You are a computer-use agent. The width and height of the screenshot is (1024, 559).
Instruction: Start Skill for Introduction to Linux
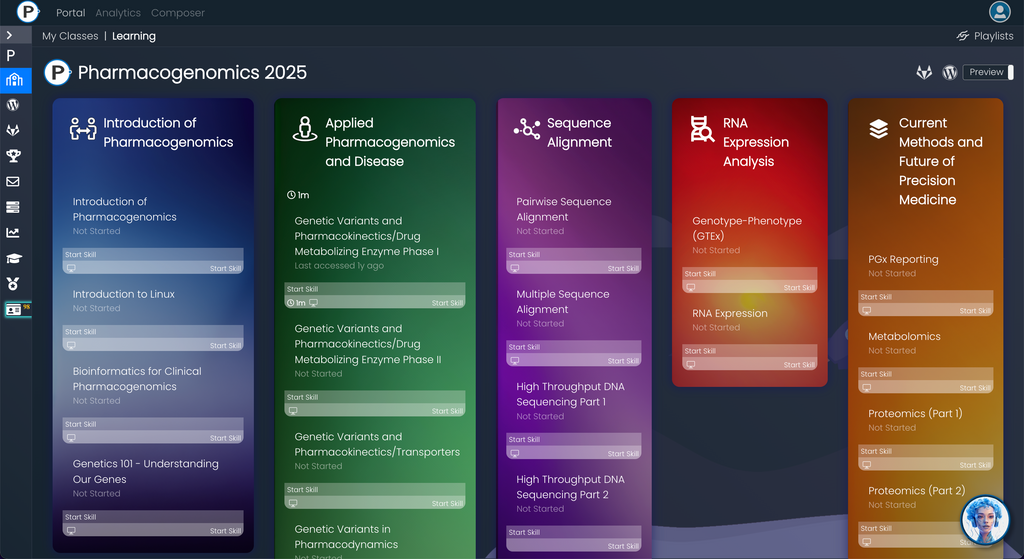153,338
